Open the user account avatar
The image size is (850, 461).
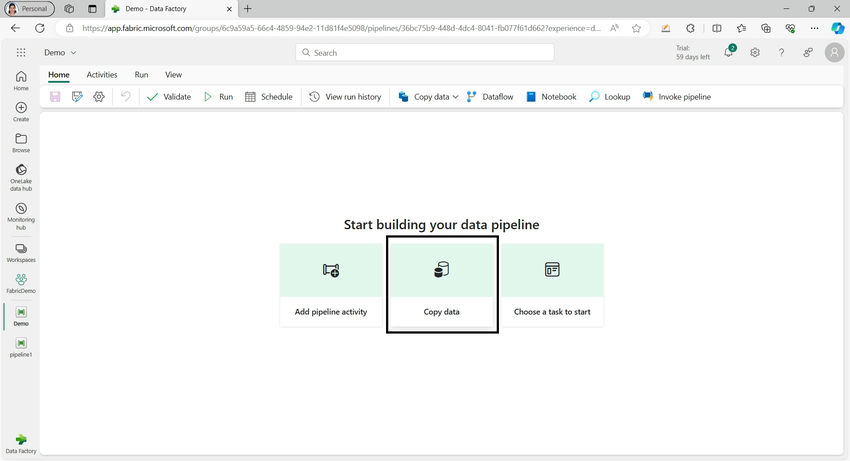coord(834,53)
